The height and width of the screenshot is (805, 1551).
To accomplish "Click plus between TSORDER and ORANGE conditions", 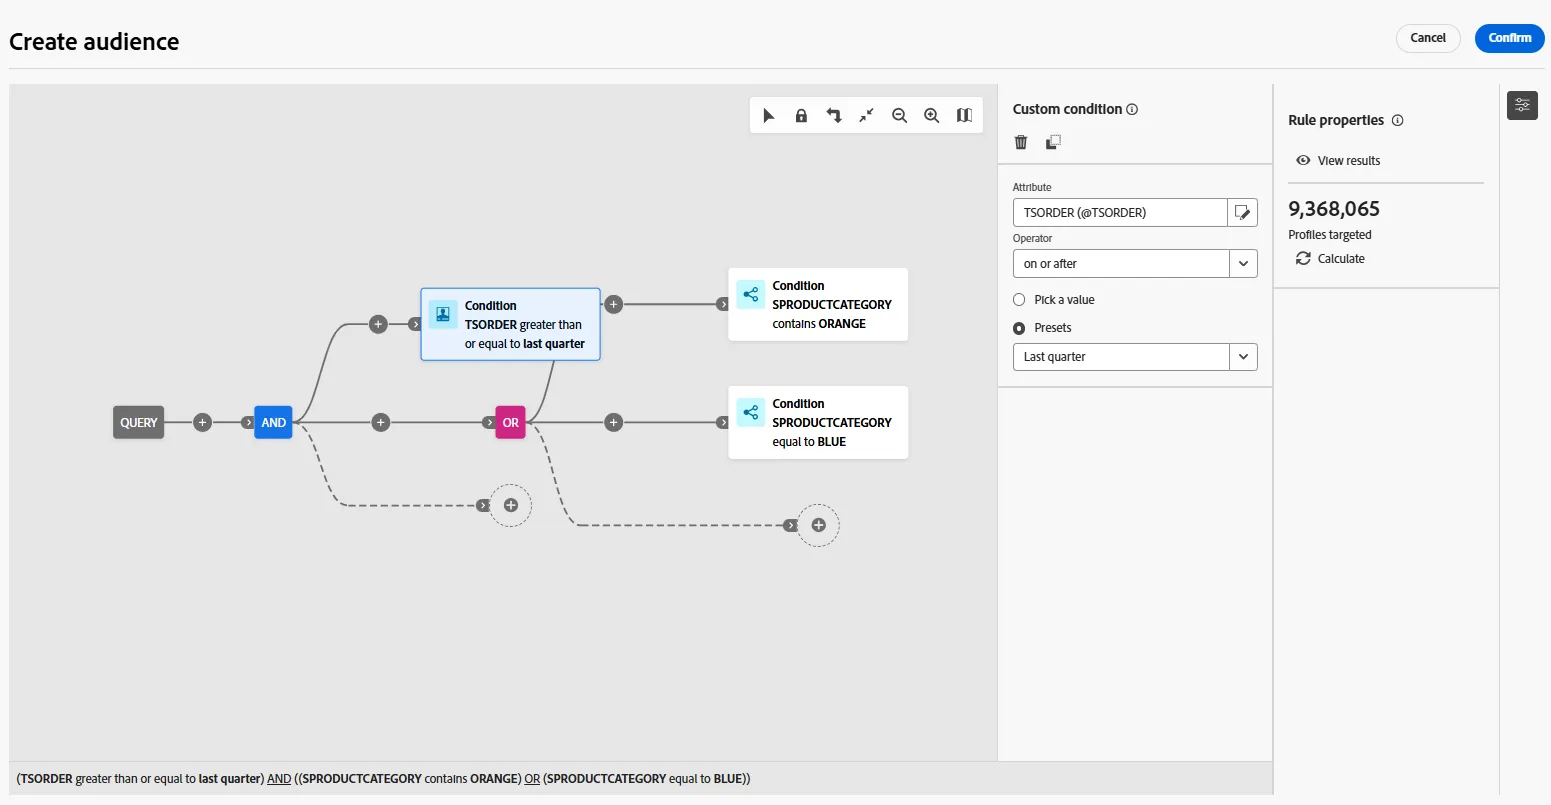I will (x=614, y=304).
